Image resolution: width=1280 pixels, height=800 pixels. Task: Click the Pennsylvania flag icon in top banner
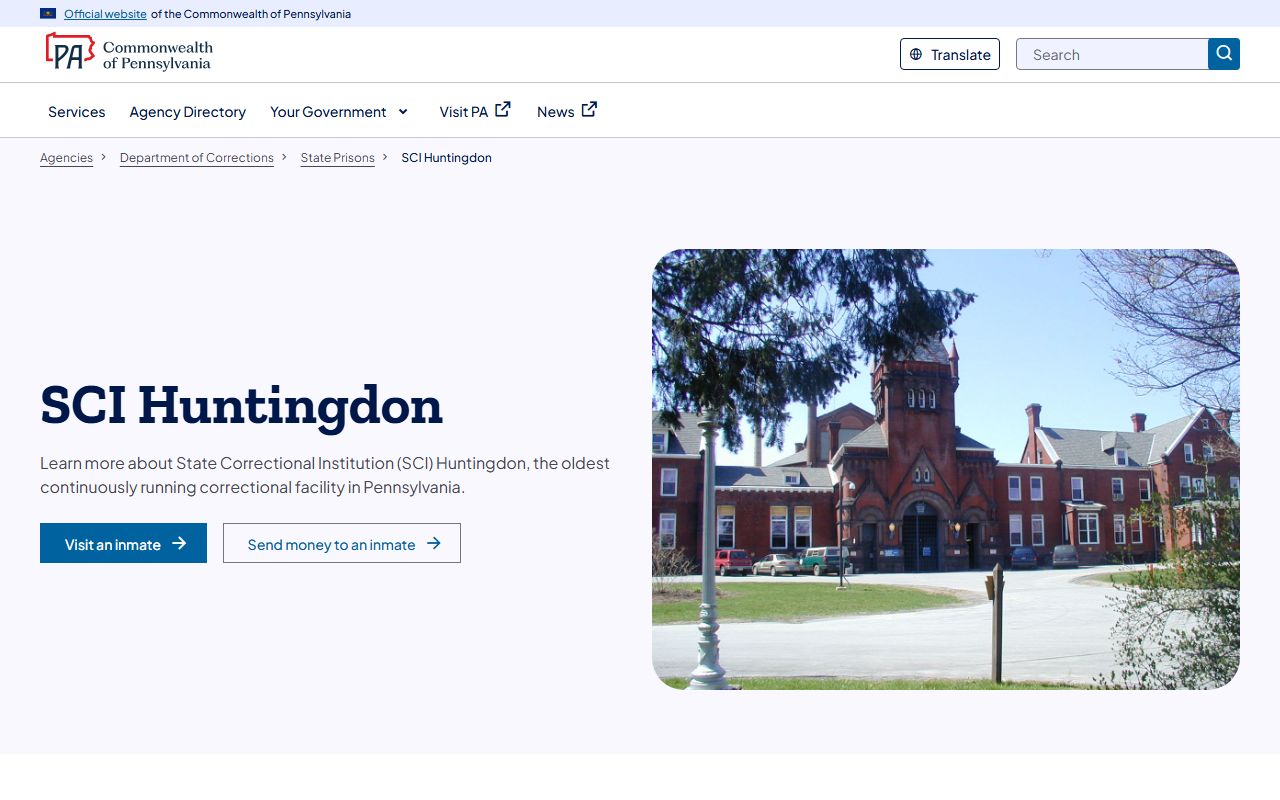48,14
